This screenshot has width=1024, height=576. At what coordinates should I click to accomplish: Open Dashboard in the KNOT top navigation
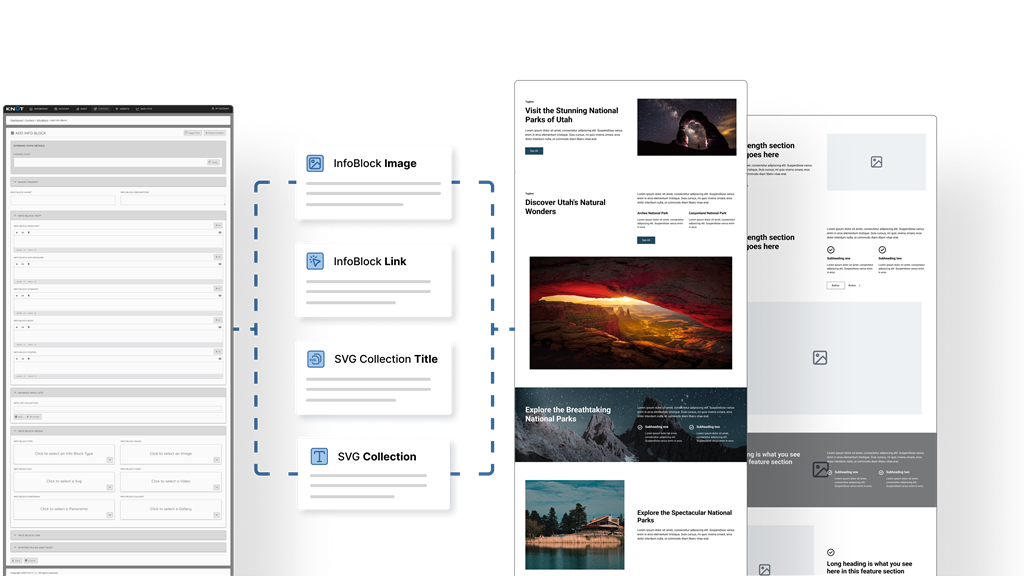(x=39, y=109)
